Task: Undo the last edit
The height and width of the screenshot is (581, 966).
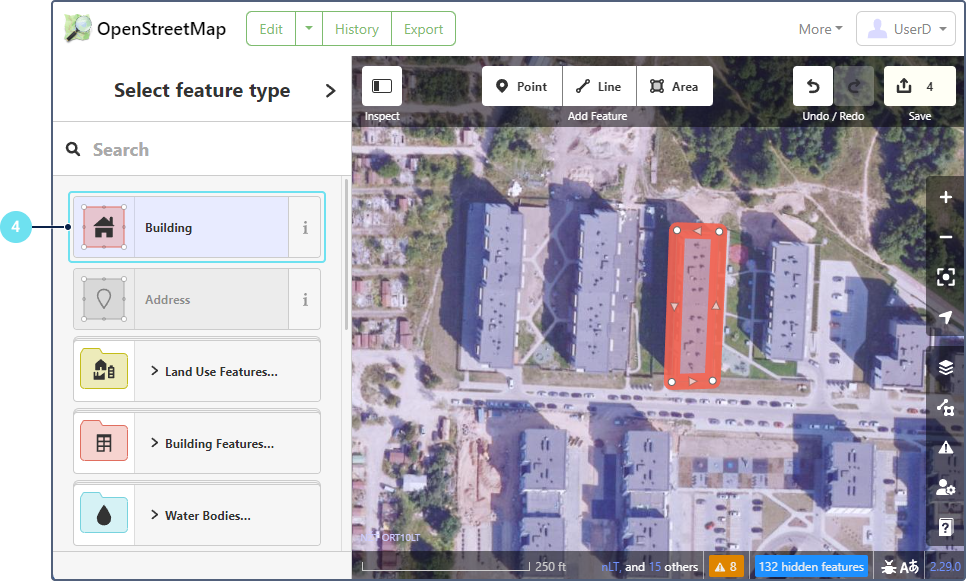Action: coord(813,87)
